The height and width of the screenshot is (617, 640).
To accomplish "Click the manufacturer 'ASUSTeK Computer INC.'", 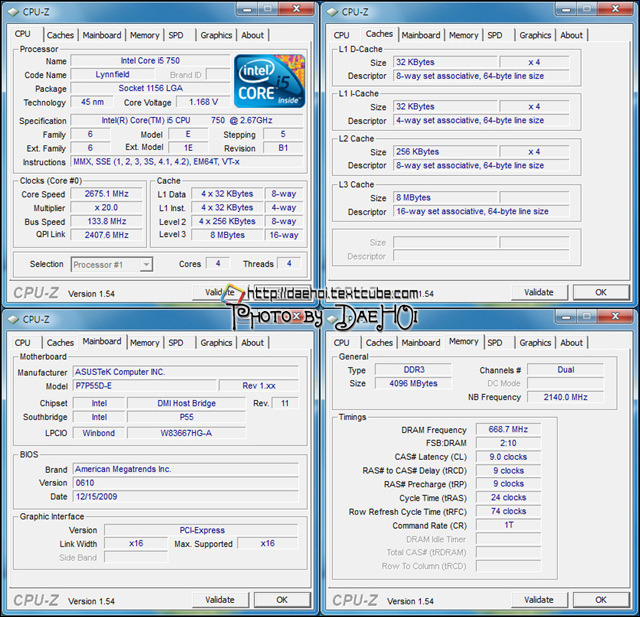I will click(186, 372).
